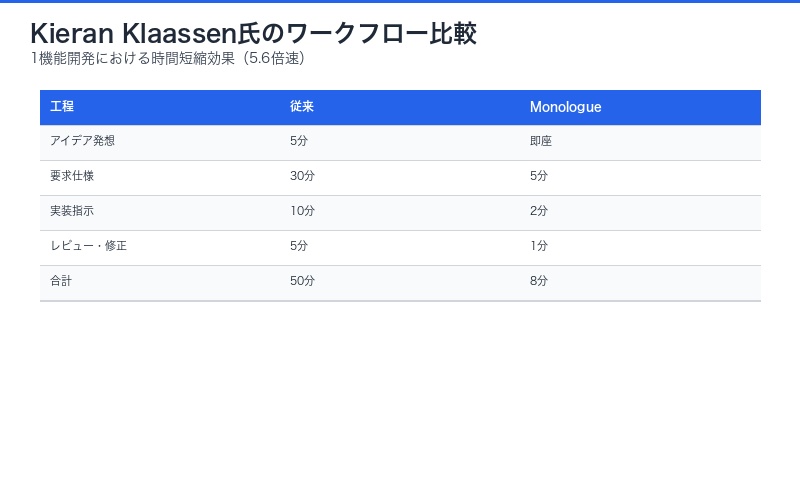Select the '10分' cell in the 従来 column

(302, 212)
